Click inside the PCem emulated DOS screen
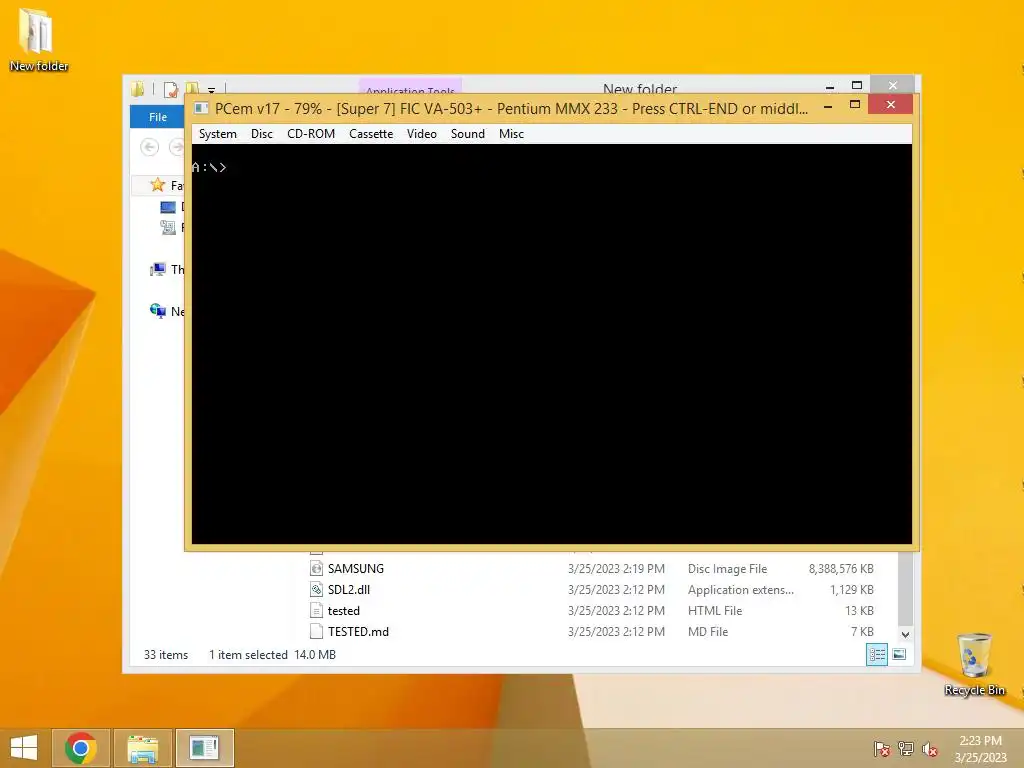Screen dimensions: 1024x768 pos(551,344)
